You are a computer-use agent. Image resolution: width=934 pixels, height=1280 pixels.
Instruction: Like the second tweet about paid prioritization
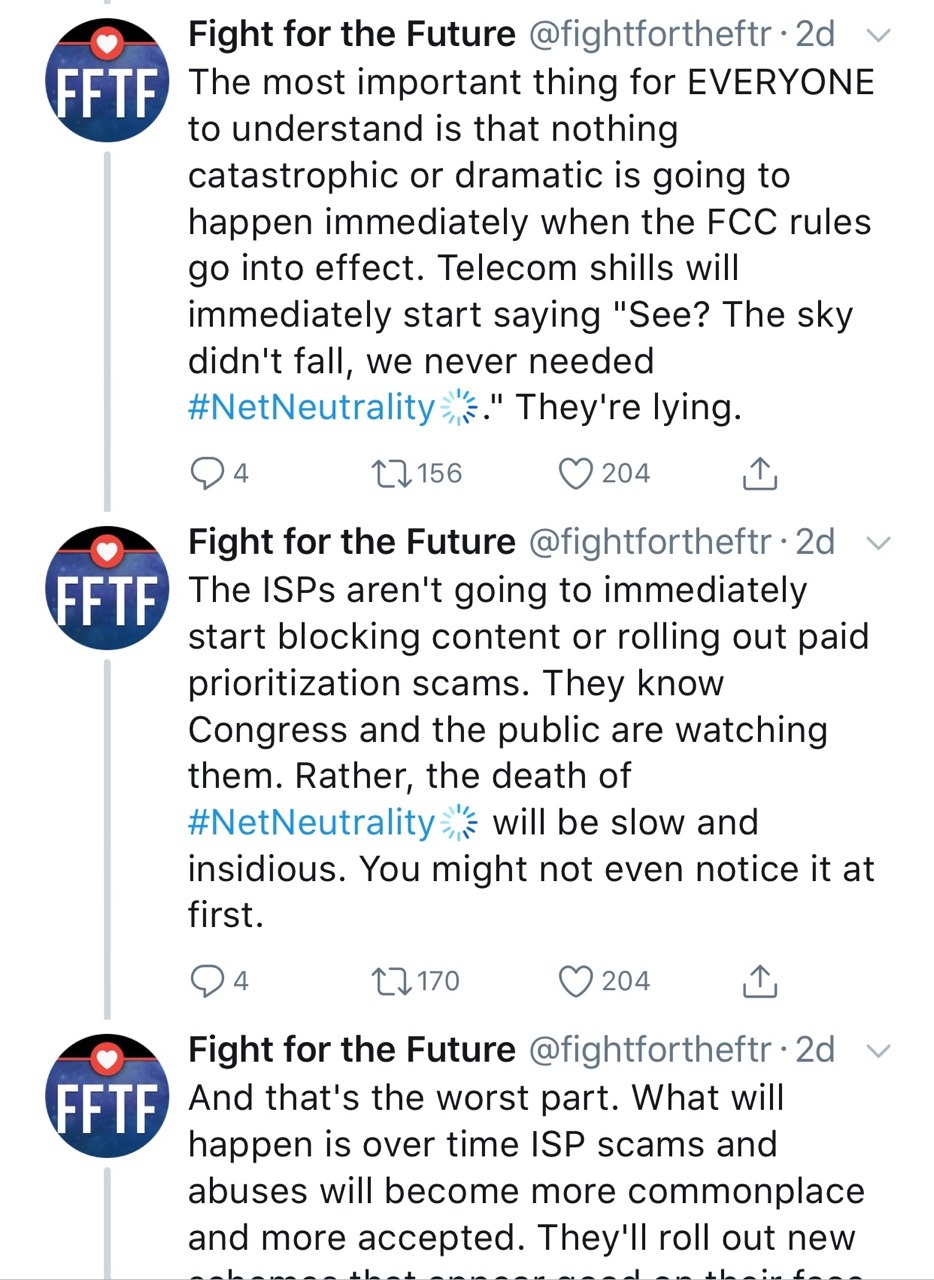pyautogui.click(x=577, y=981)
